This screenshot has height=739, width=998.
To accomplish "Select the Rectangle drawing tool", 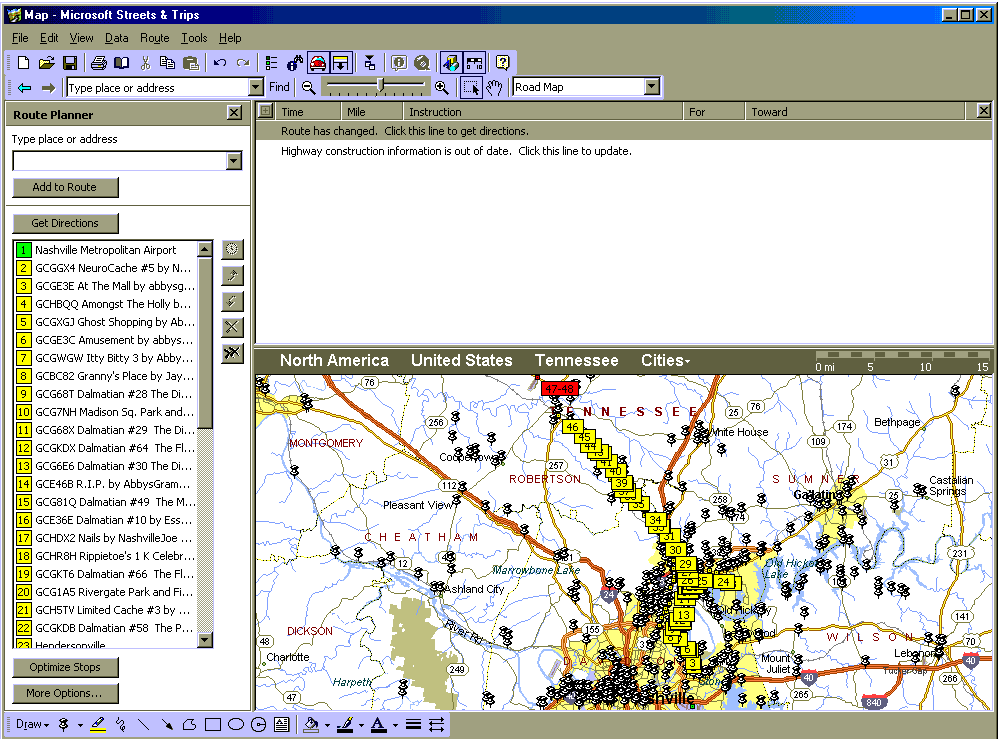I will [x=213, y=724].
